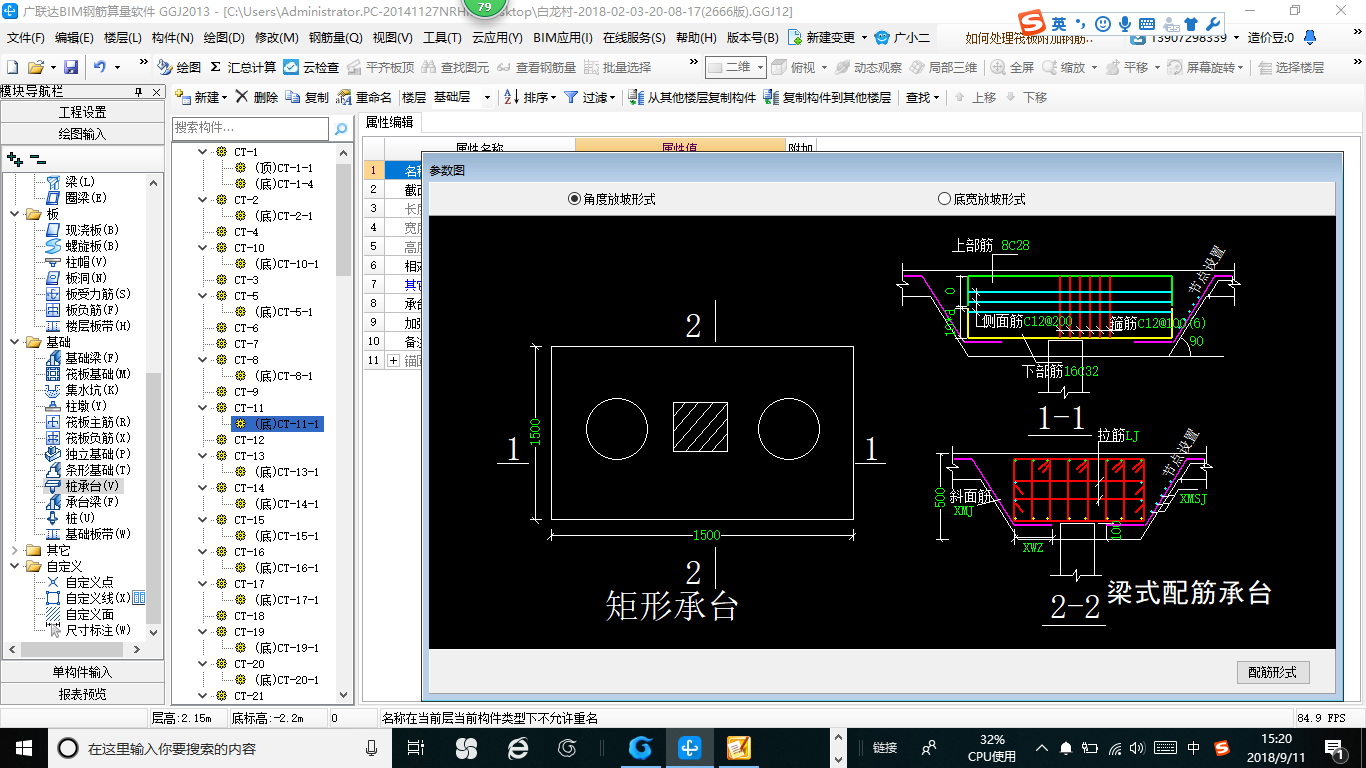
Task: Click the 搜索构件 search input field
Action: [x=250, y=128]
